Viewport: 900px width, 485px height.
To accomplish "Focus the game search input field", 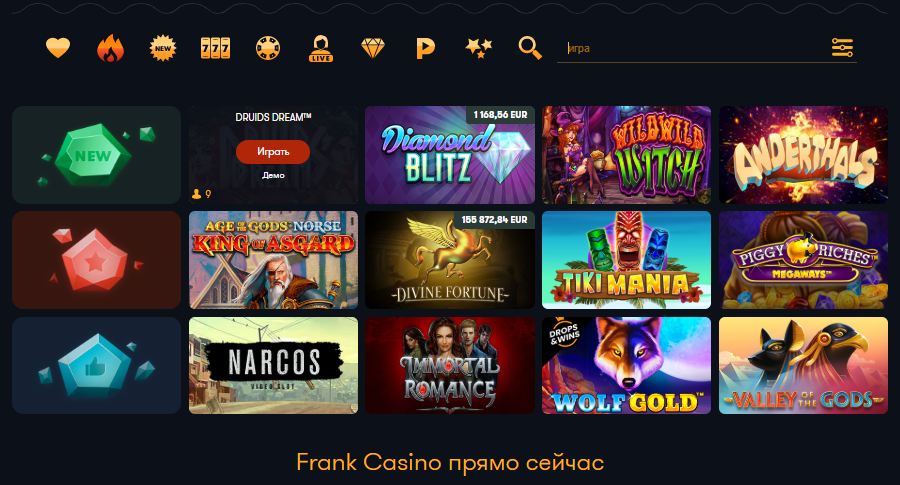I will pyautogui.click(x=695, y=48).
